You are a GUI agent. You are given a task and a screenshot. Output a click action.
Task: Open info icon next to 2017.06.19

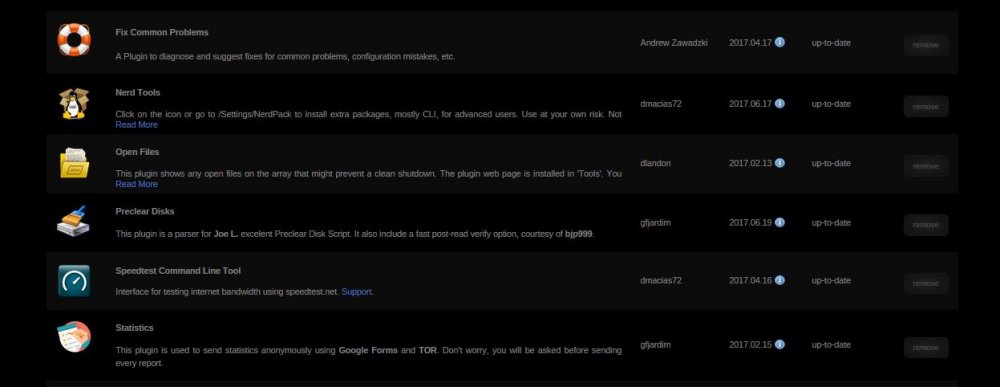(x=779, y=222)
